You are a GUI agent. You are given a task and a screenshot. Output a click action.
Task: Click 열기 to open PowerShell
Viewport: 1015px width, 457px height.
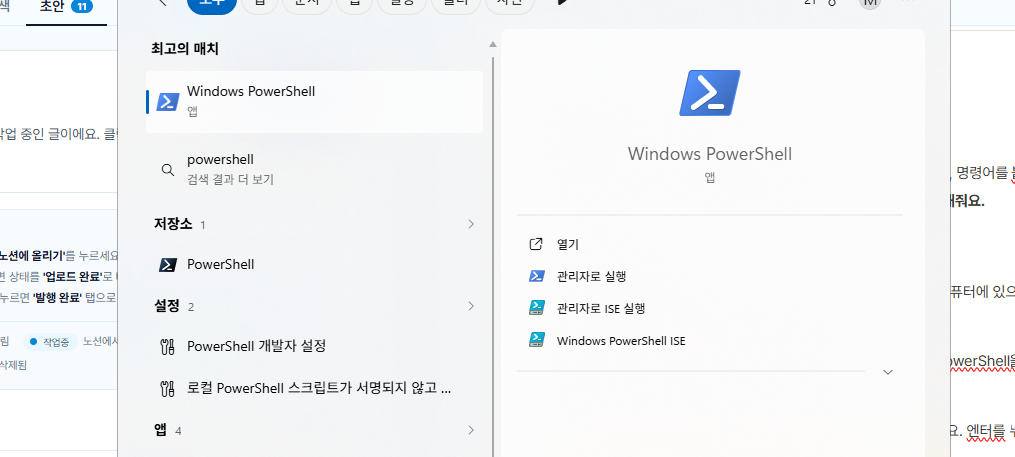point(567,244)
